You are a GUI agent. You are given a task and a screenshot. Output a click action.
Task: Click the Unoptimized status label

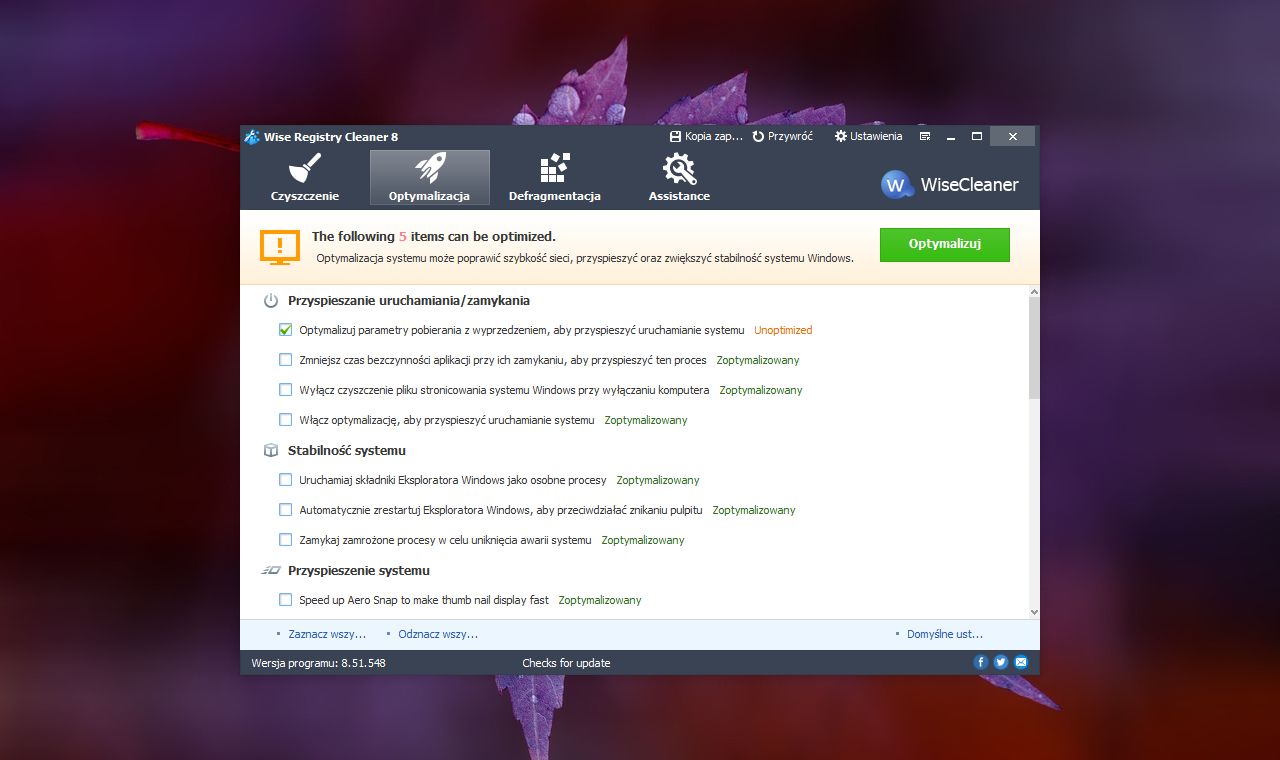(783, 330)
